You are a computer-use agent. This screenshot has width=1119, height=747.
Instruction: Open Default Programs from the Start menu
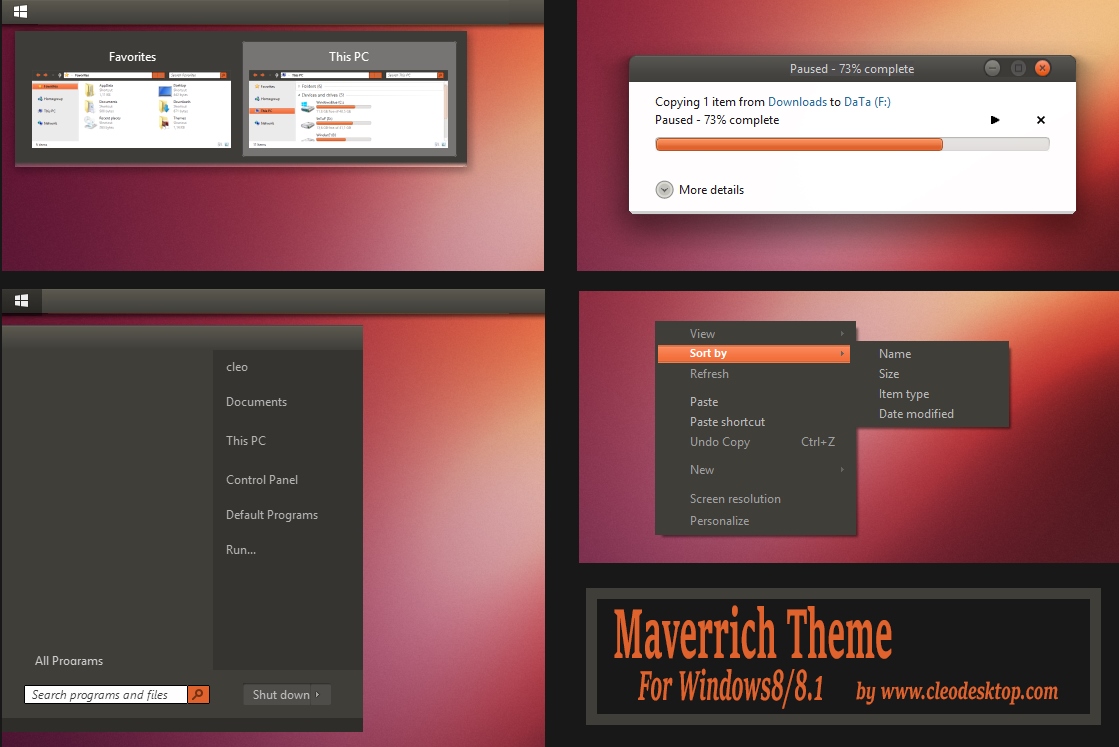tap(272, 514)
